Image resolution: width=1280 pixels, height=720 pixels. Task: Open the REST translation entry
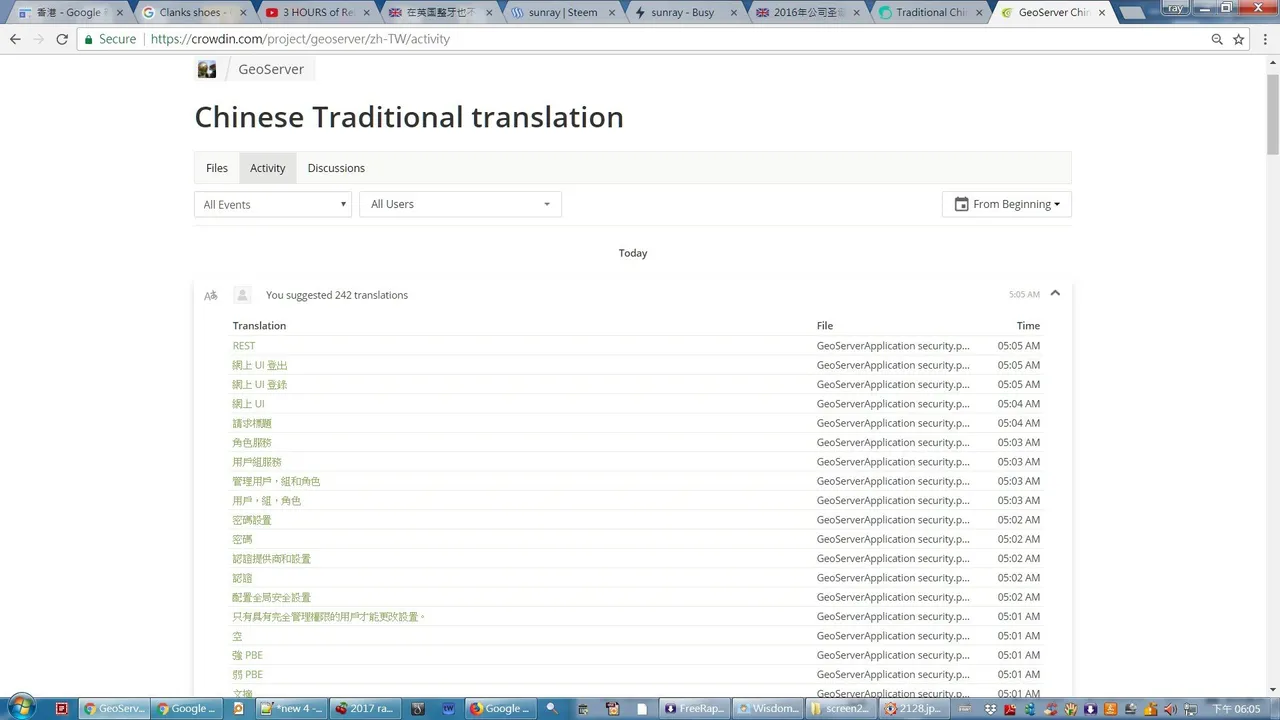coord(244,346)
